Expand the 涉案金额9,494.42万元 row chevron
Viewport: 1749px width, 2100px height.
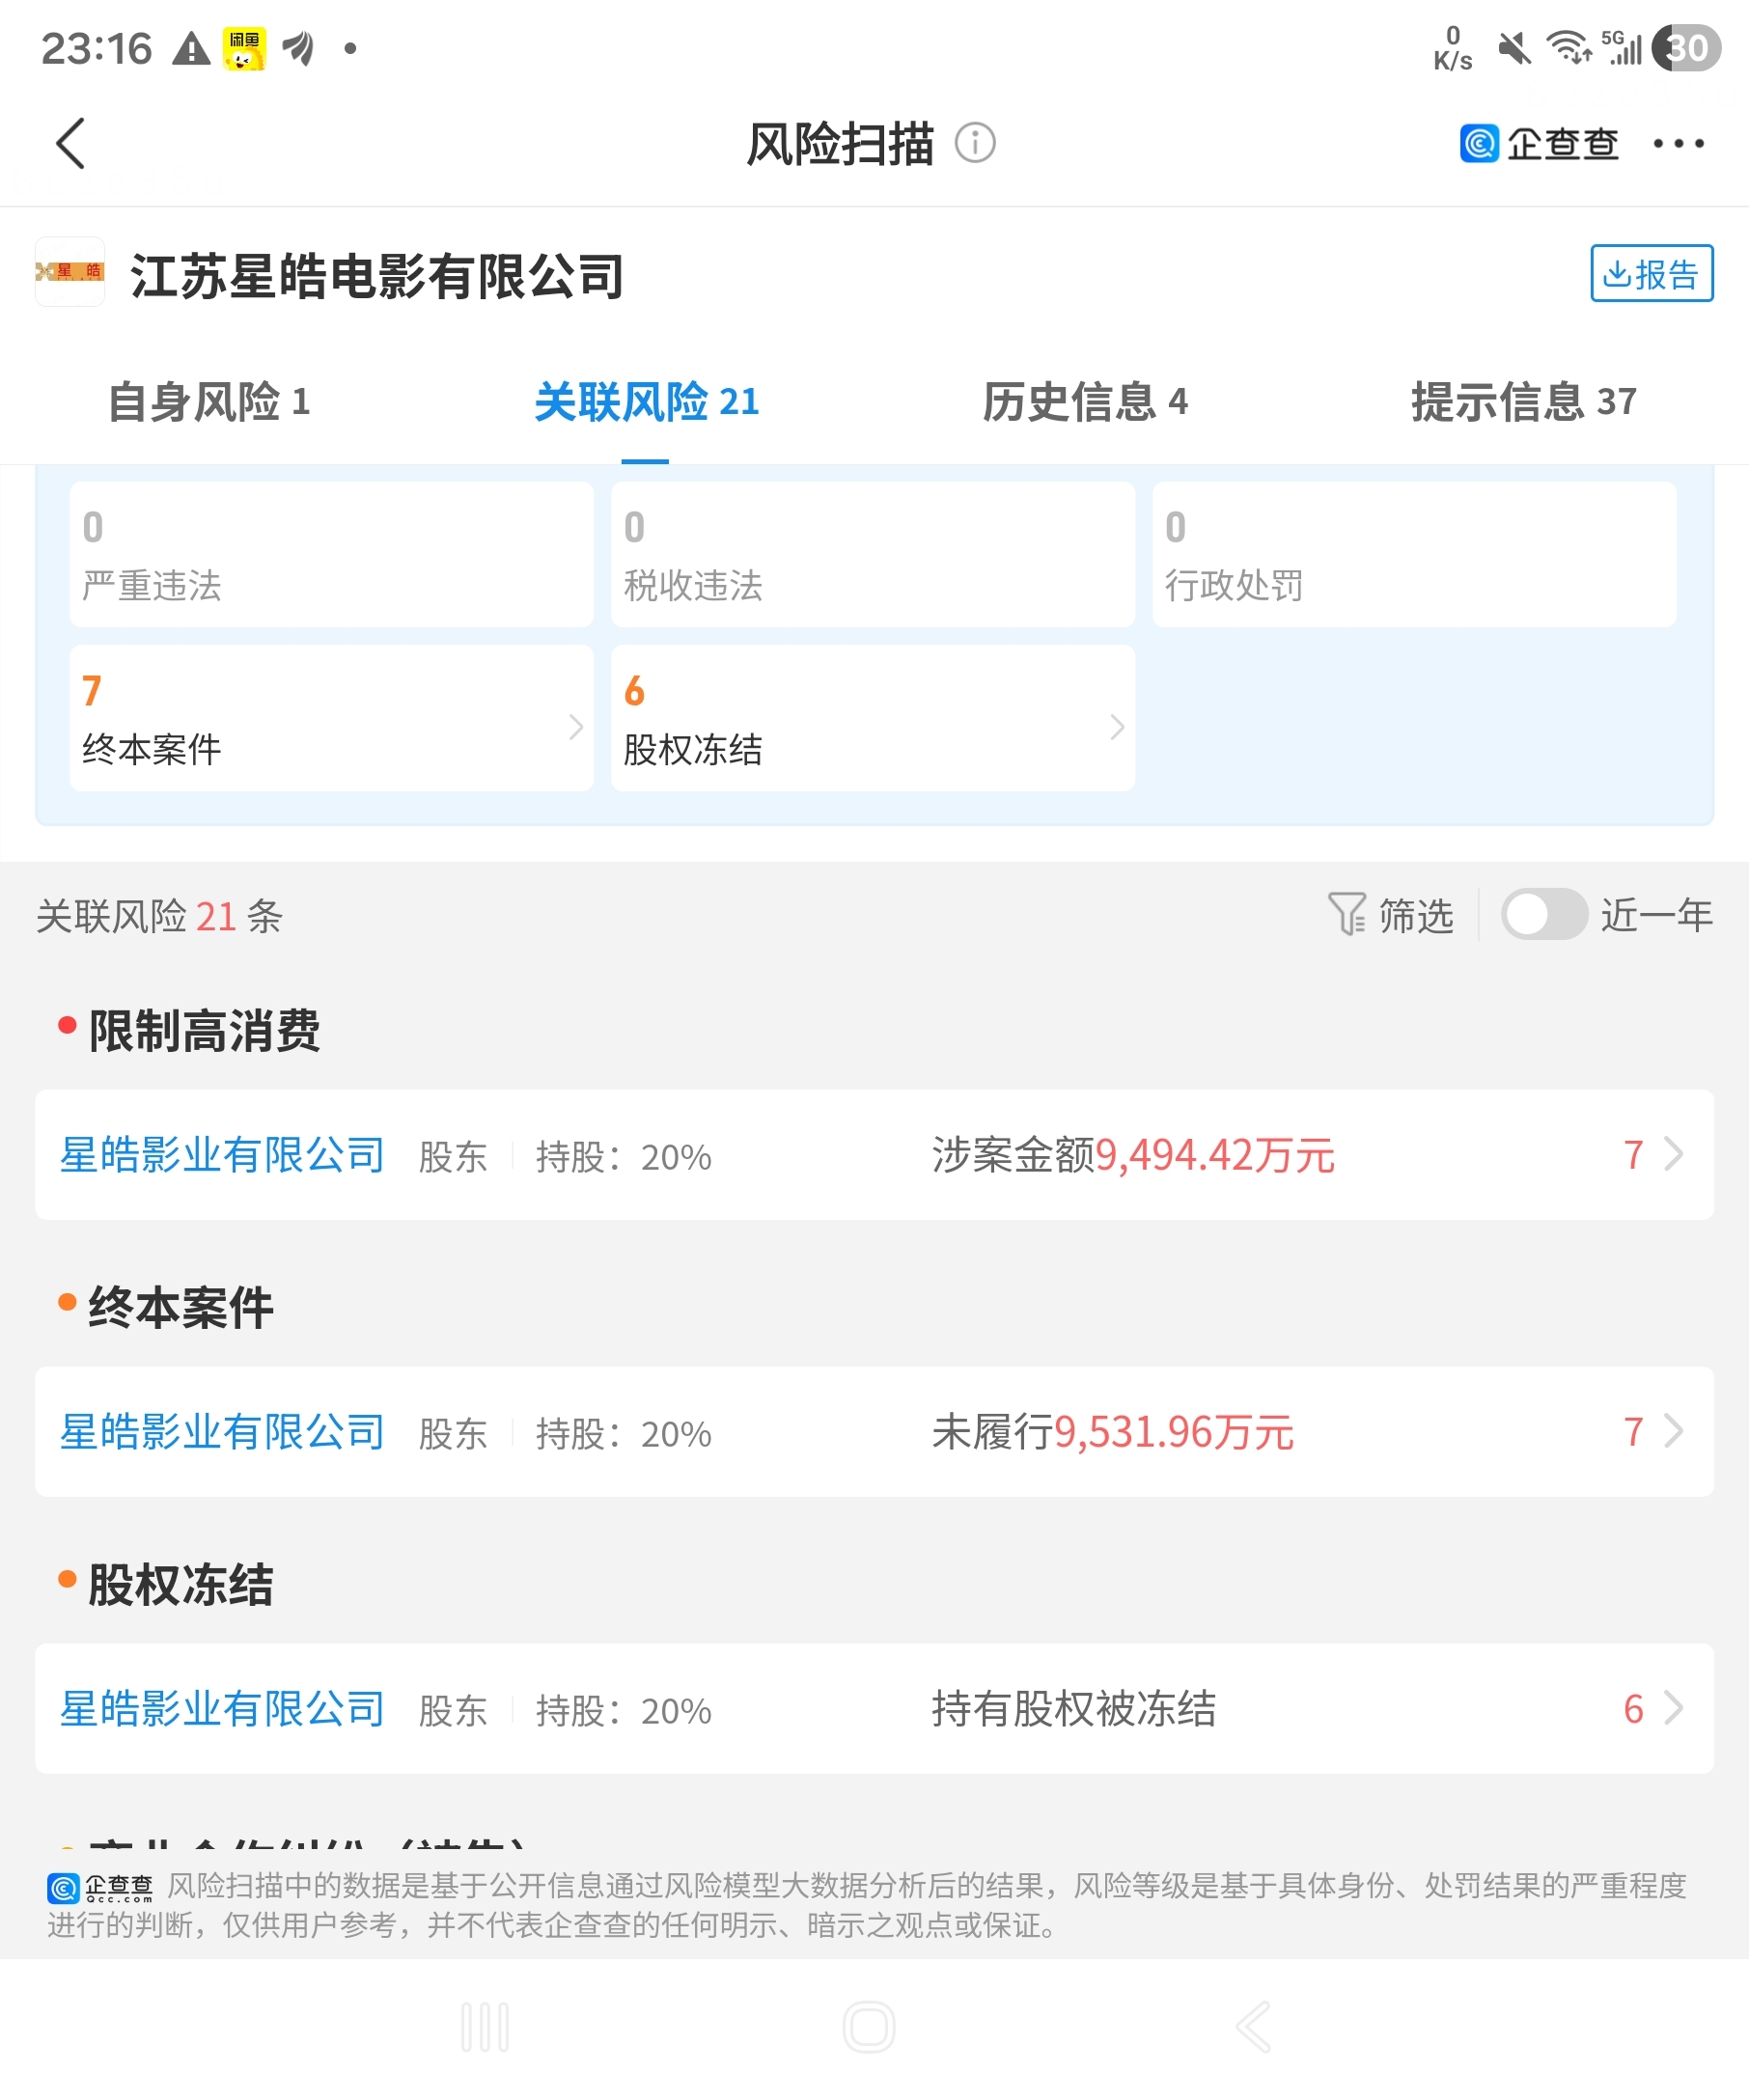tap(1674, 1154)
